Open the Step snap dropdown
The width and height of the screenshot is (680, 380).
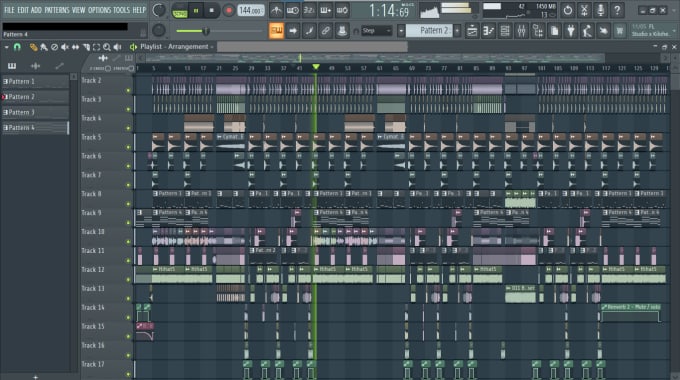pyautogui.click(x=376, y=31)
